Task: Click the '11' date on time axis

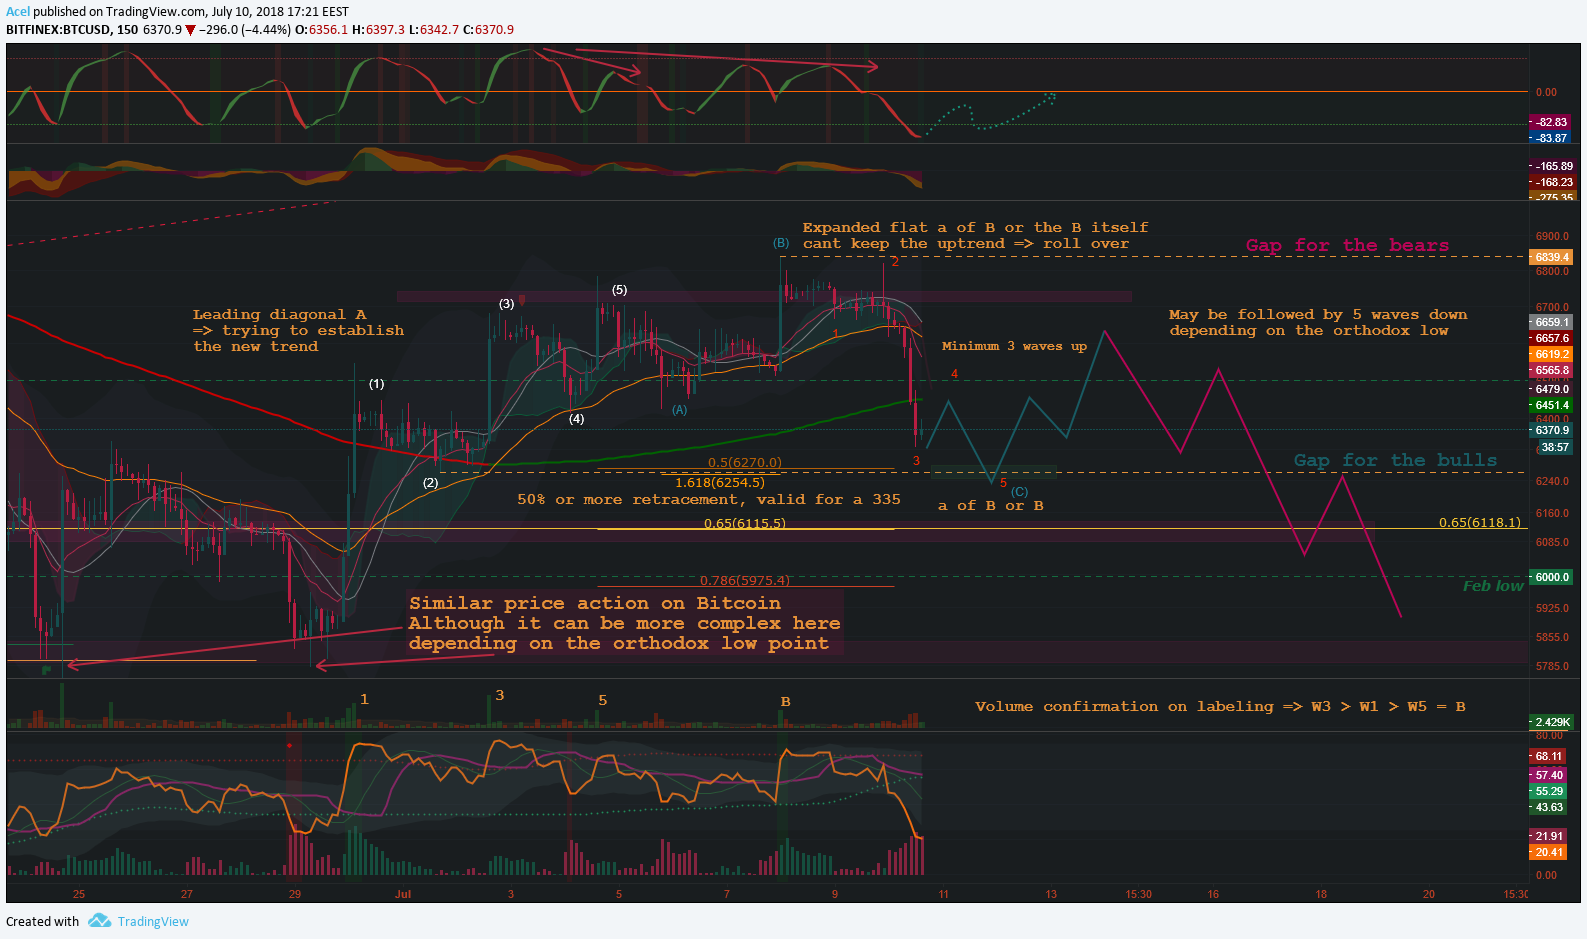Action: 943,894
